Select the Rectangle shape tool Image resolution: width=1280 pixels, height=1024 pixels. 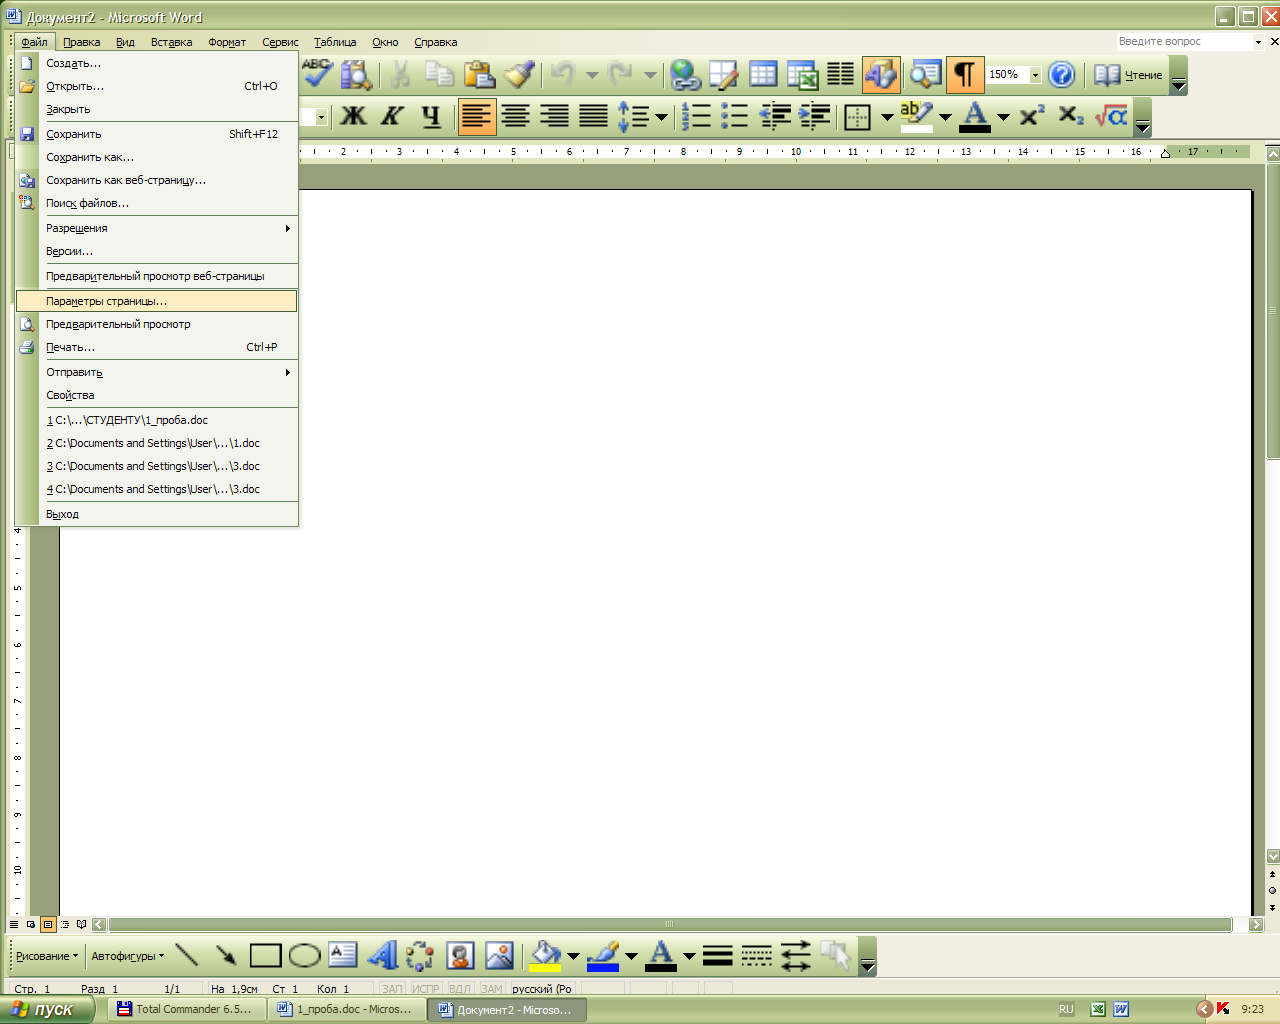click(x=265, y=955)
